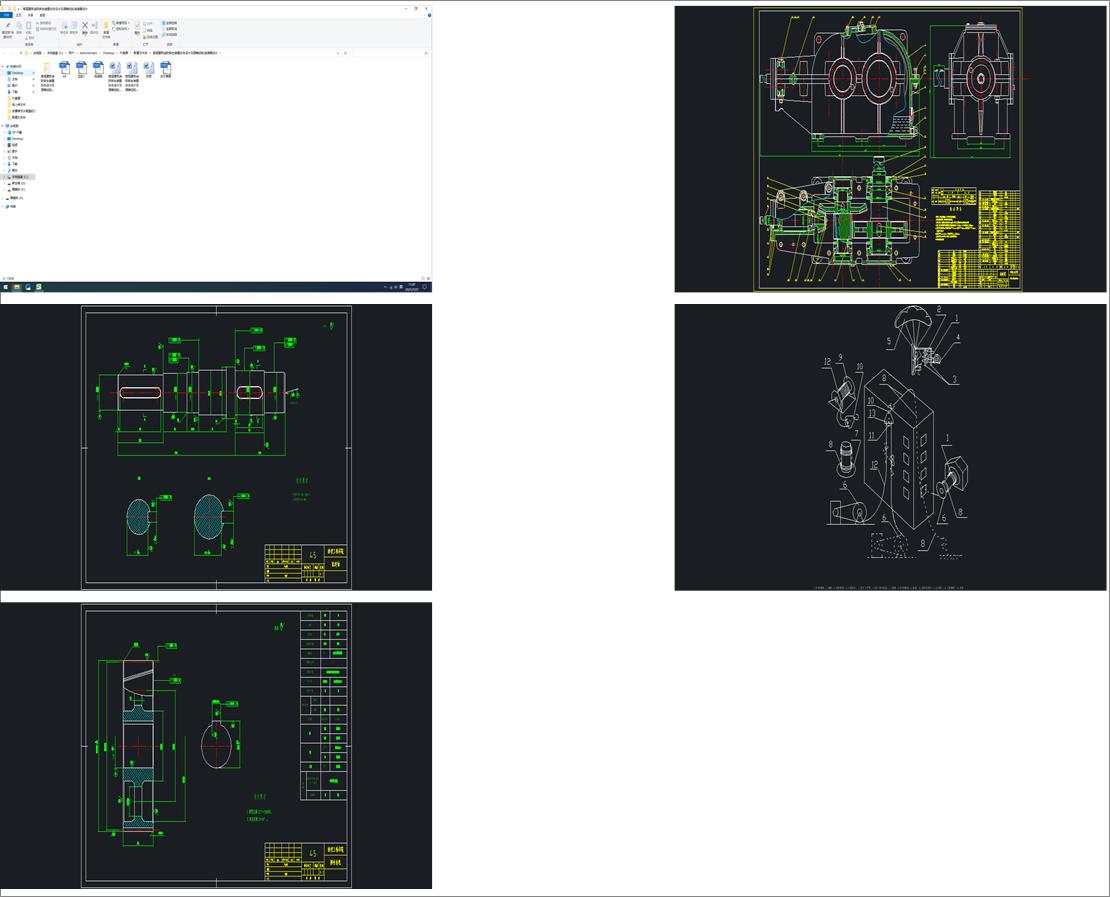Switch to the View ribbon tab
This screenshot has height=897, width=1110.
(42, 15)
